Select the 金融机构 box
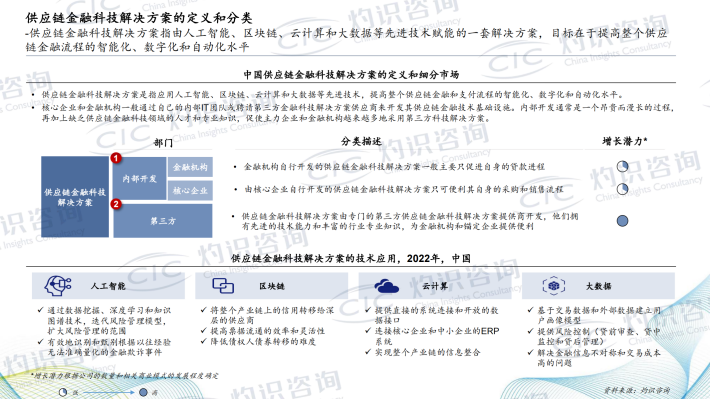Viewport: 710px width, 399px height. point(190,167)
